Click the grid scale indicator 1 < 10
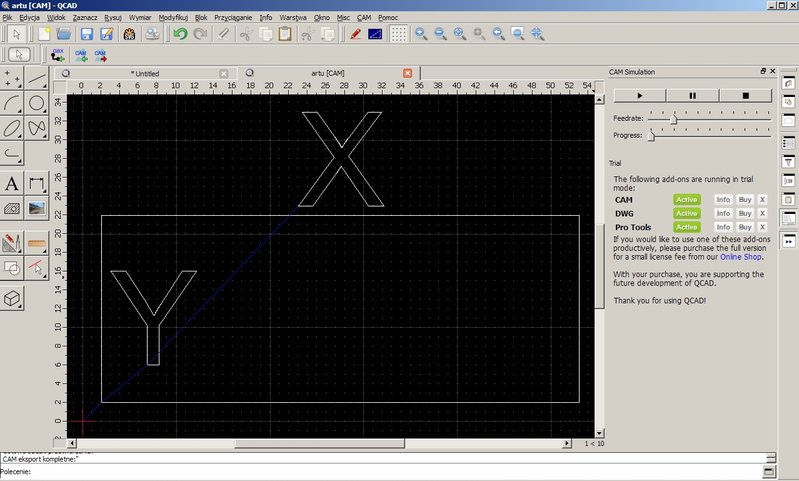The image size is (799, 481). [594, 444]
